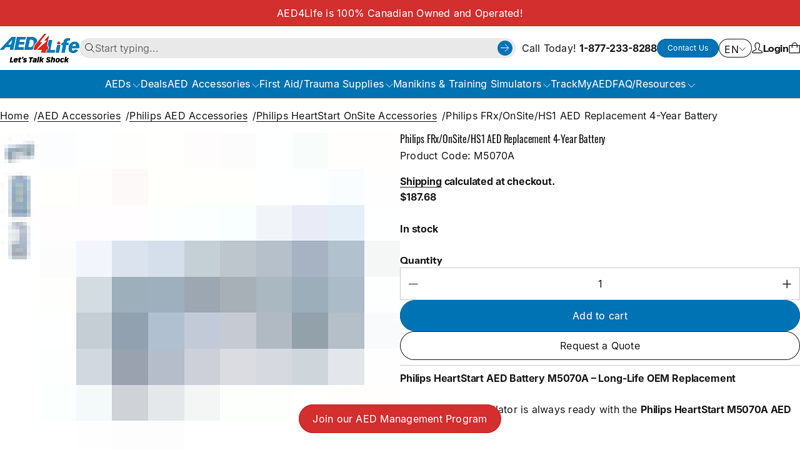Open the Shipping policy link
The image size is (800, 450).
pos(420,182)
